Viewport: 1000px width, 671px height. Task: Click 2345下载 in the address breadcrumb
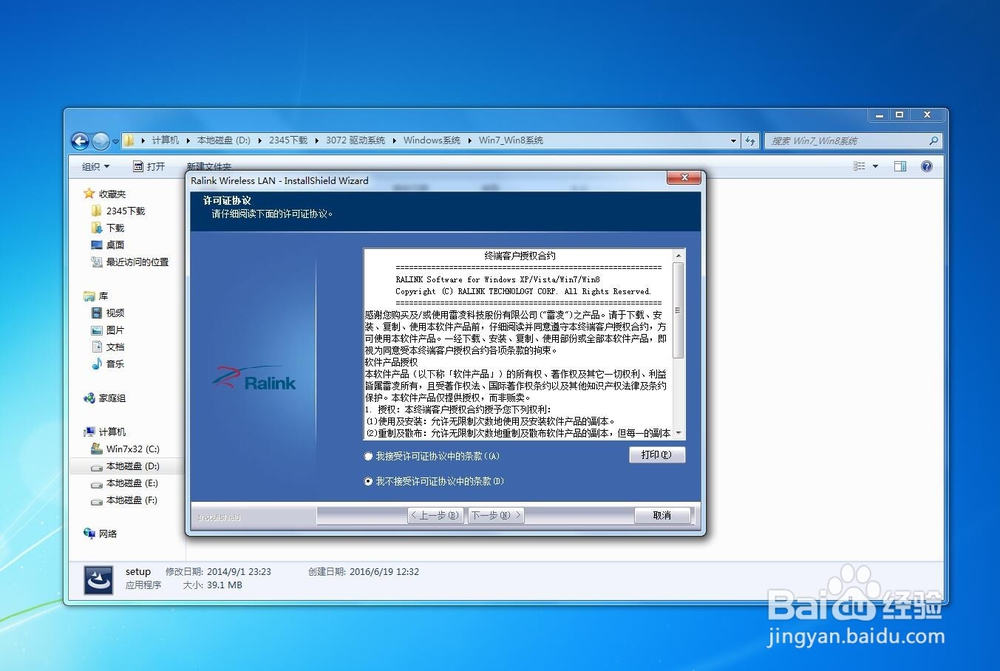tap(288, 140)
